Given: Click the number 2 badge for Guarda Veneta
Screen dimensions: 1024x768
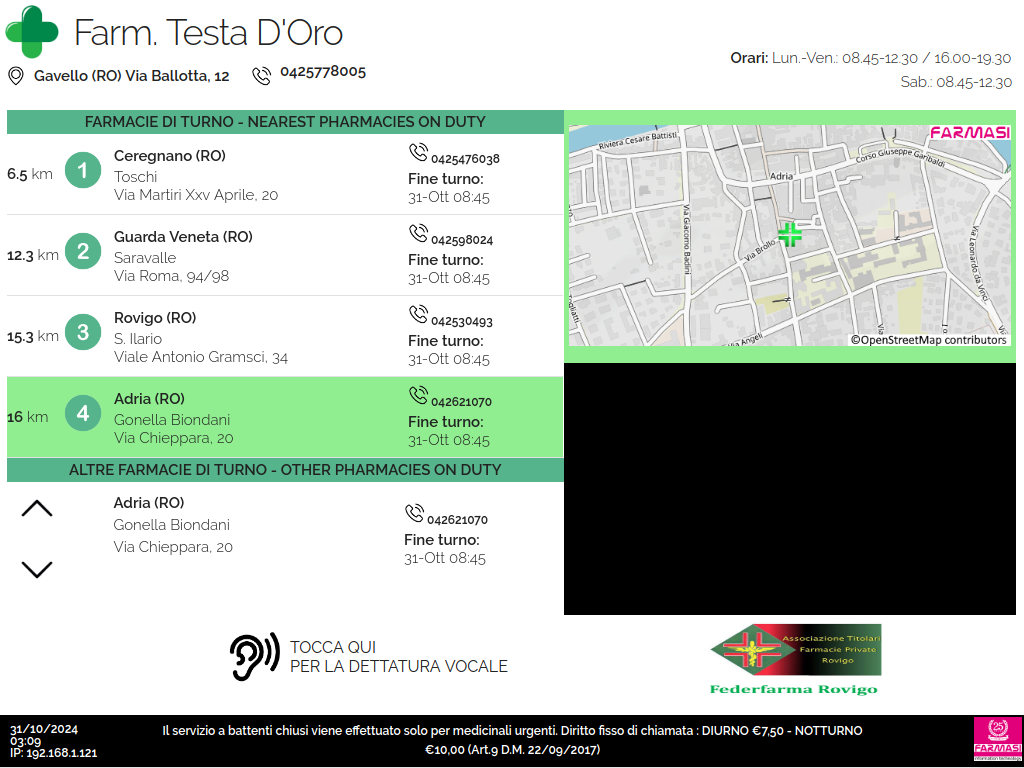Looking at the screenshot, I should point(83,252).
